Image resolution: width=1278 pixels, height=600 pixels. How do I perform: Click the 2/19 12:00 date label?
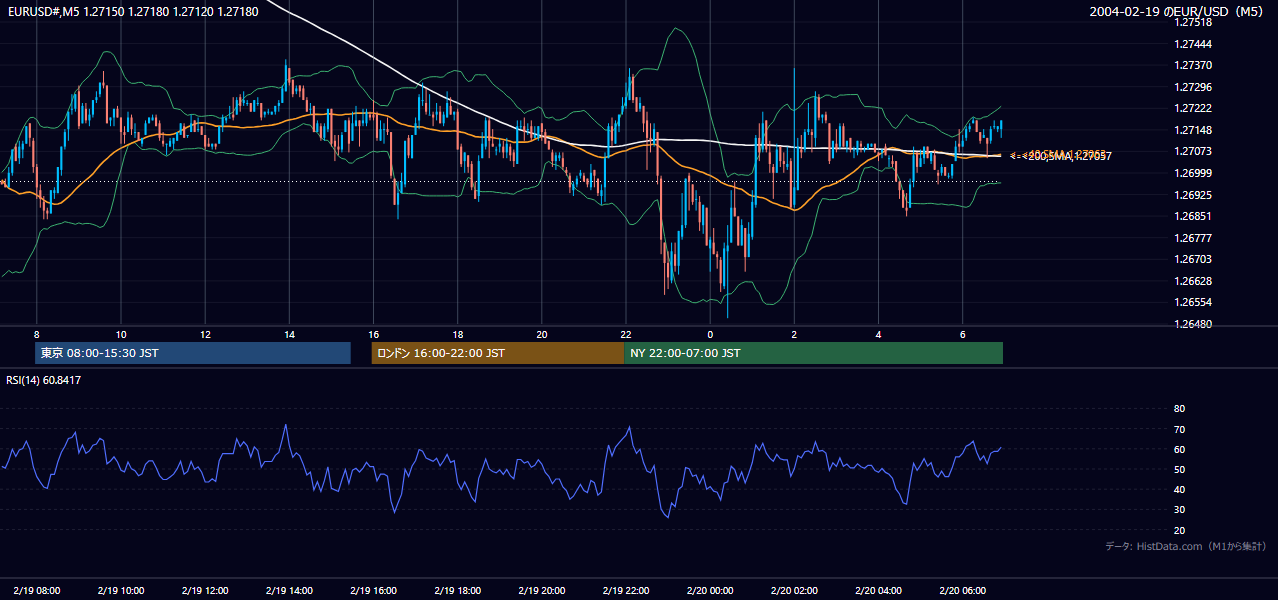pyautogui.click(x=204, y=591)
